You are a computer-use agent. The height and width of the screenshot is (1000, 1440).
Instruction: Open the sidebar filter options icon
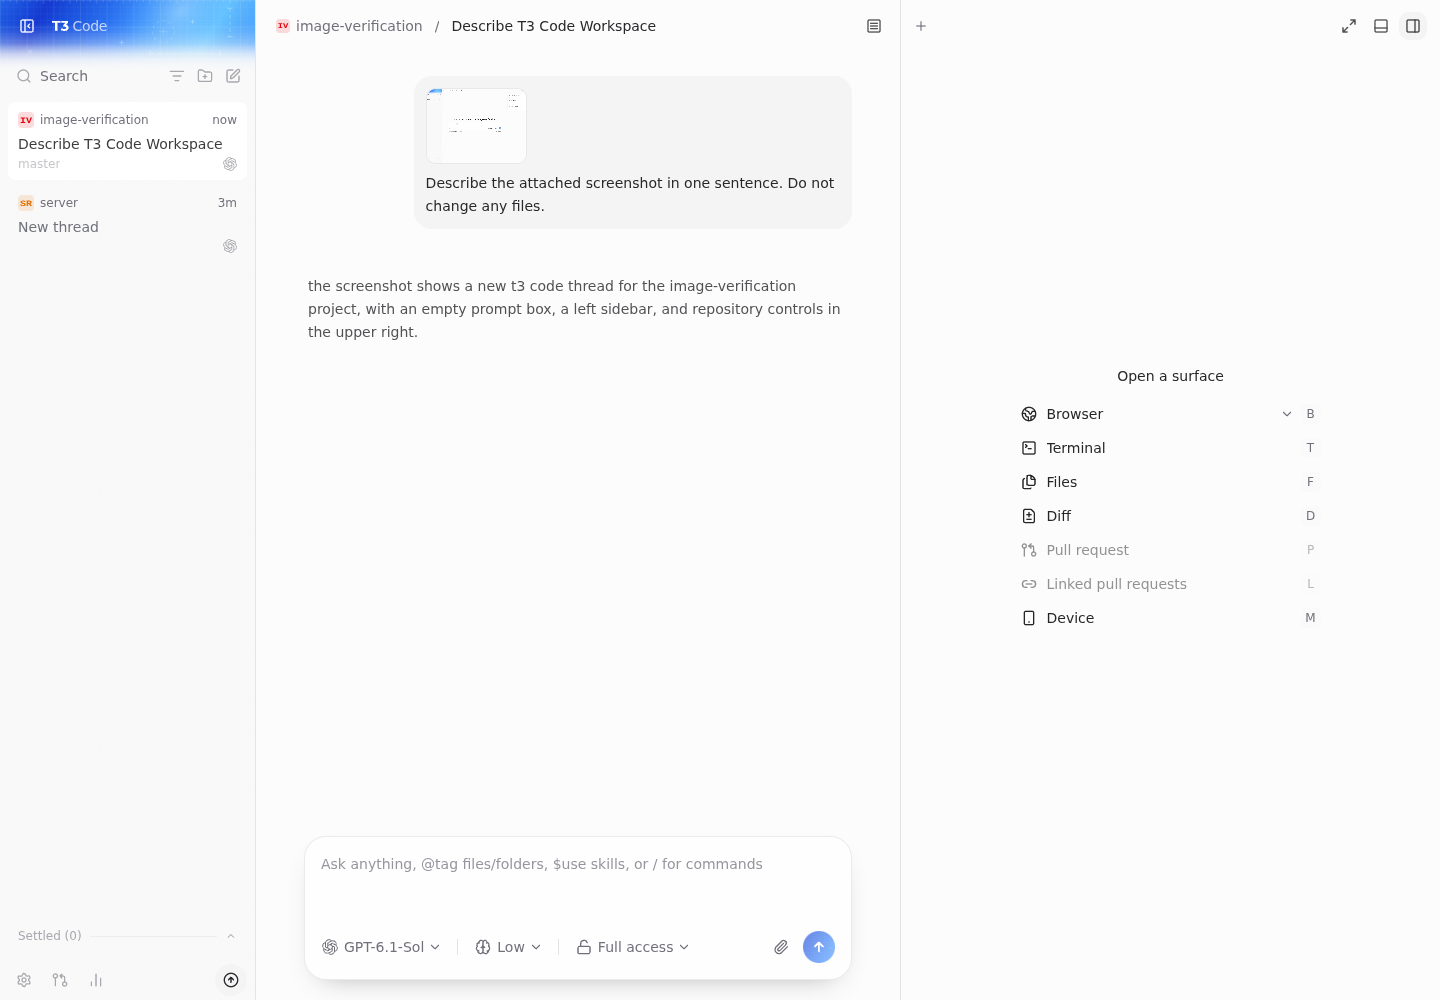click(x=177, y=76)
